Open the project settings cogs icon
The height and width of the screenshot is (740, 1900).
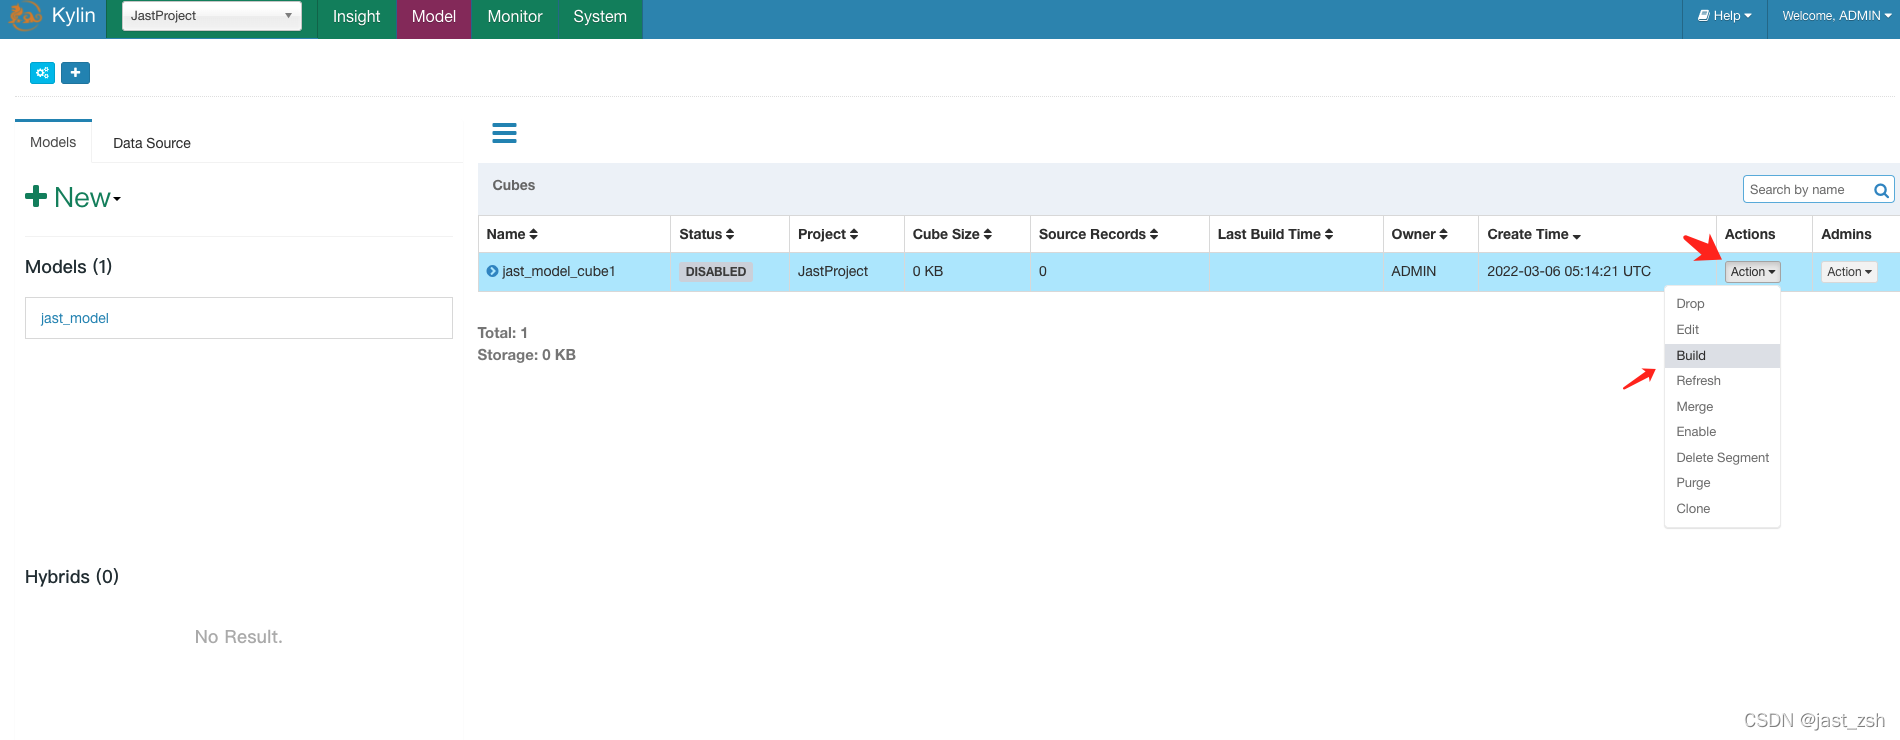click(43, 73)
